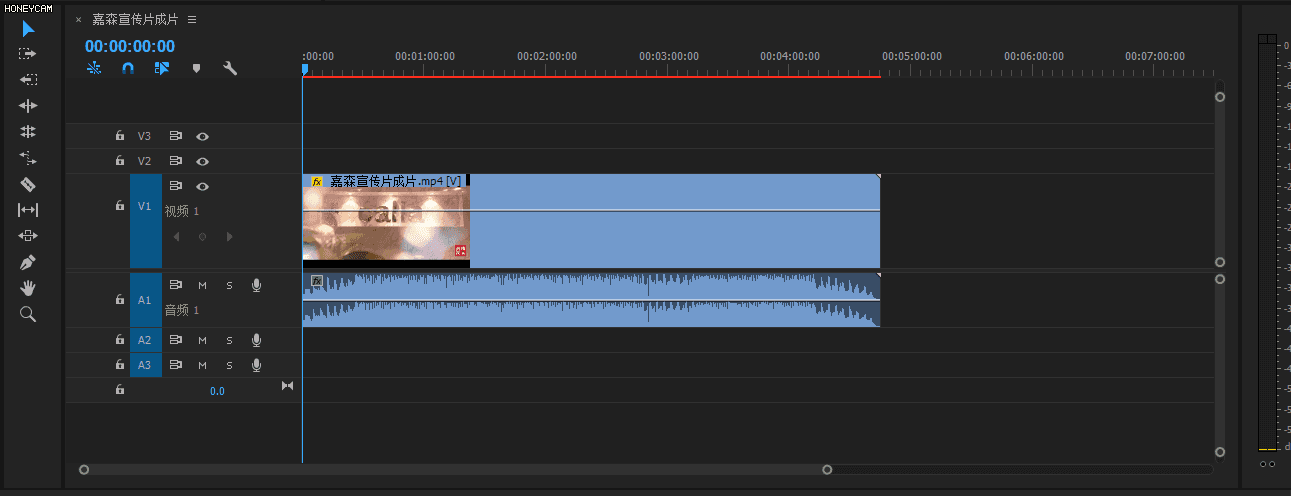
Task: Go to next keyframe on V1
Action: coord(229,237)
